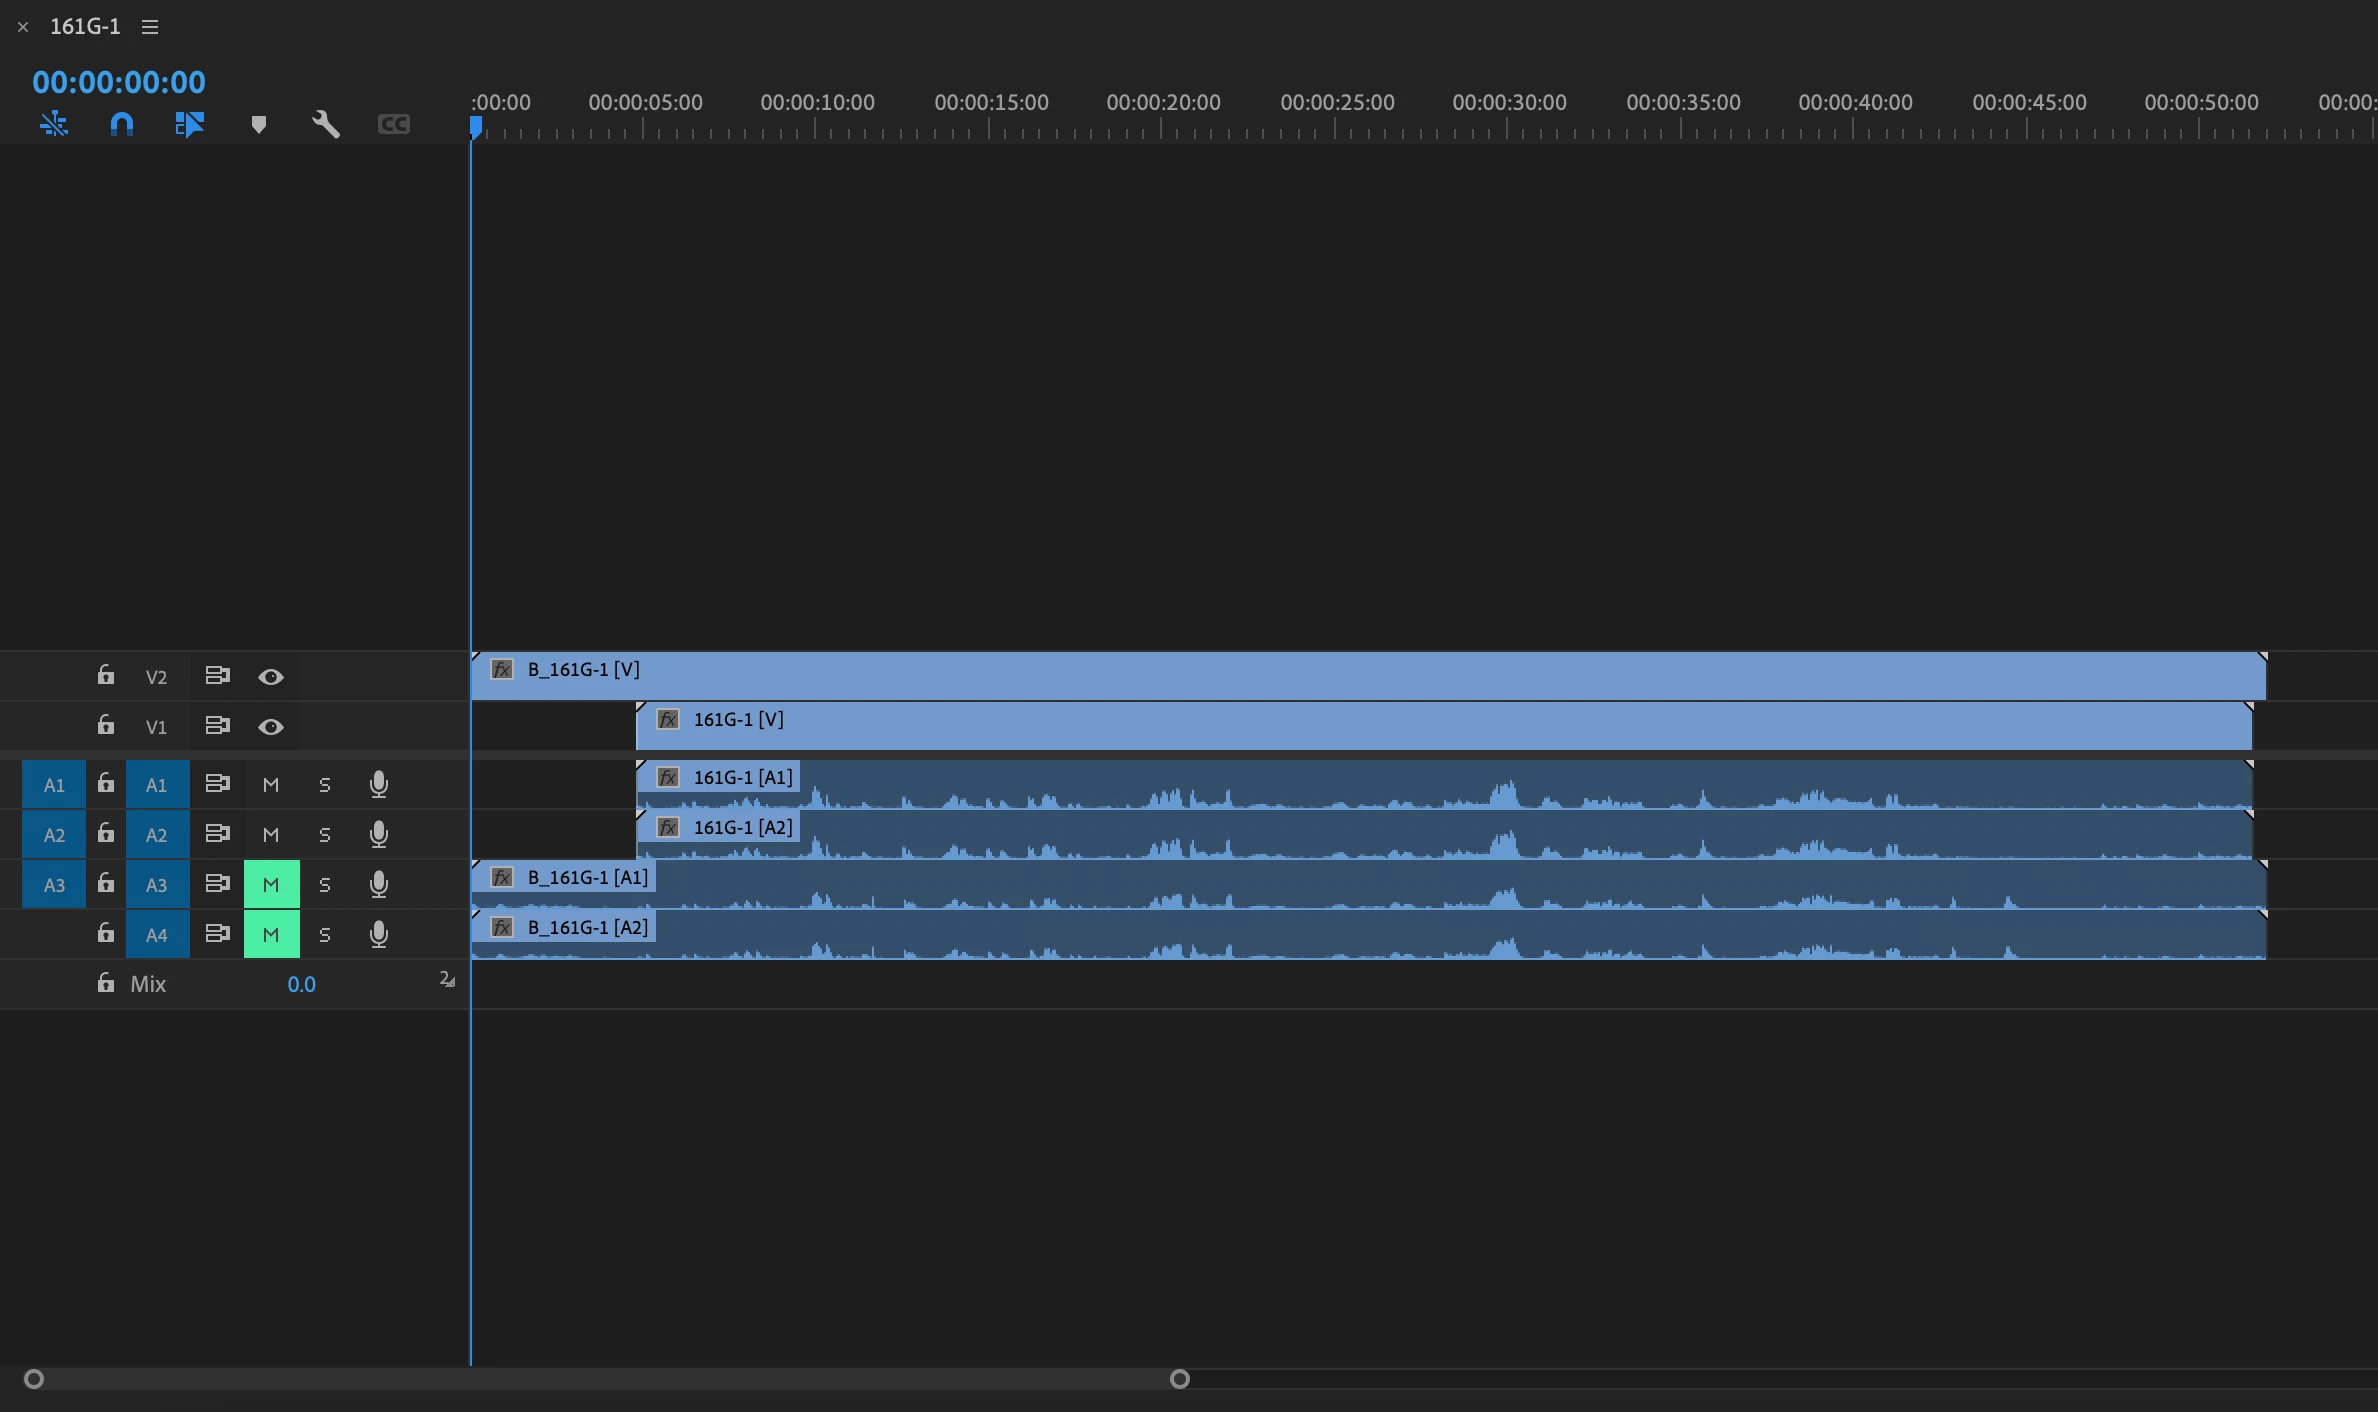Open 161G-1 sequence panel menu
Image resolution: width=2378 pixels, height=1412 pixels.
(150, 27)
